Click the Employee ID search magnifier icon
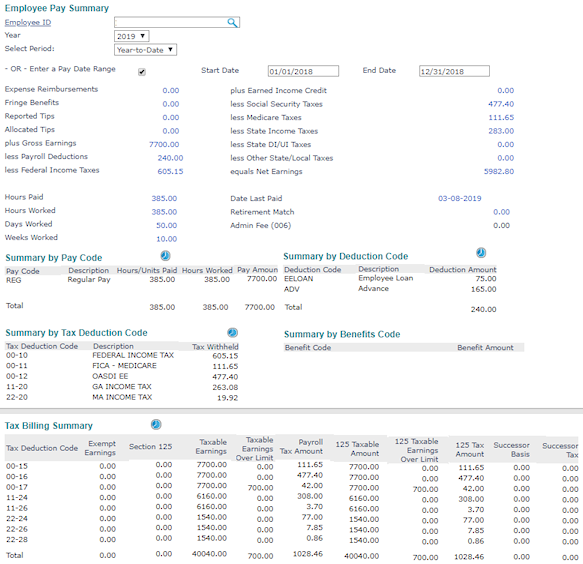583x564 pixels. [x=232, y=23]
